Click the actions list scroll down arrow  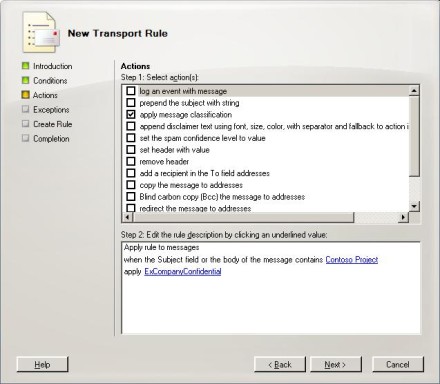[x=414, y=206]
